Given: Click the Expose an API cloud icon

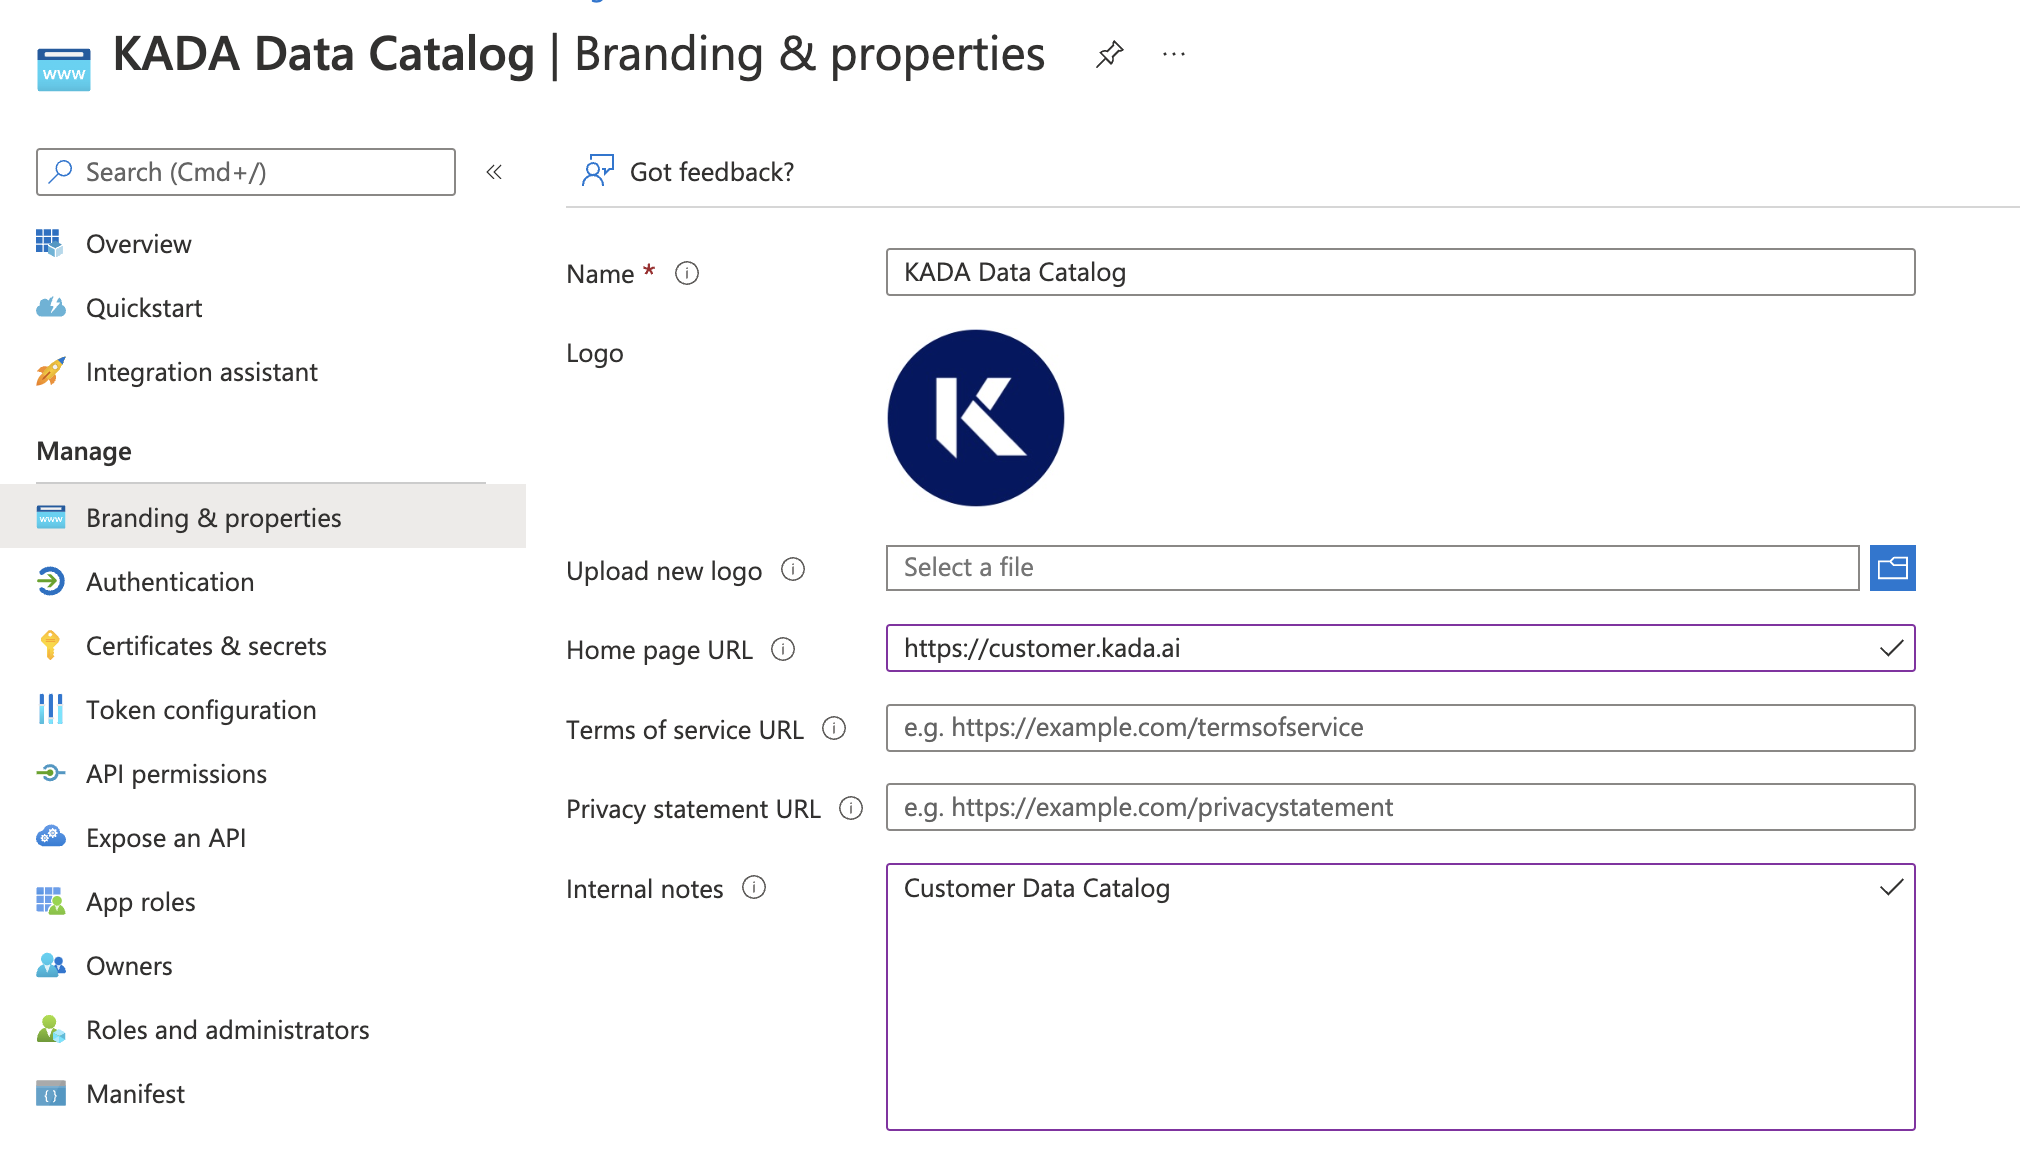Looking at the screenshot, I should click(x=51, y=837).
